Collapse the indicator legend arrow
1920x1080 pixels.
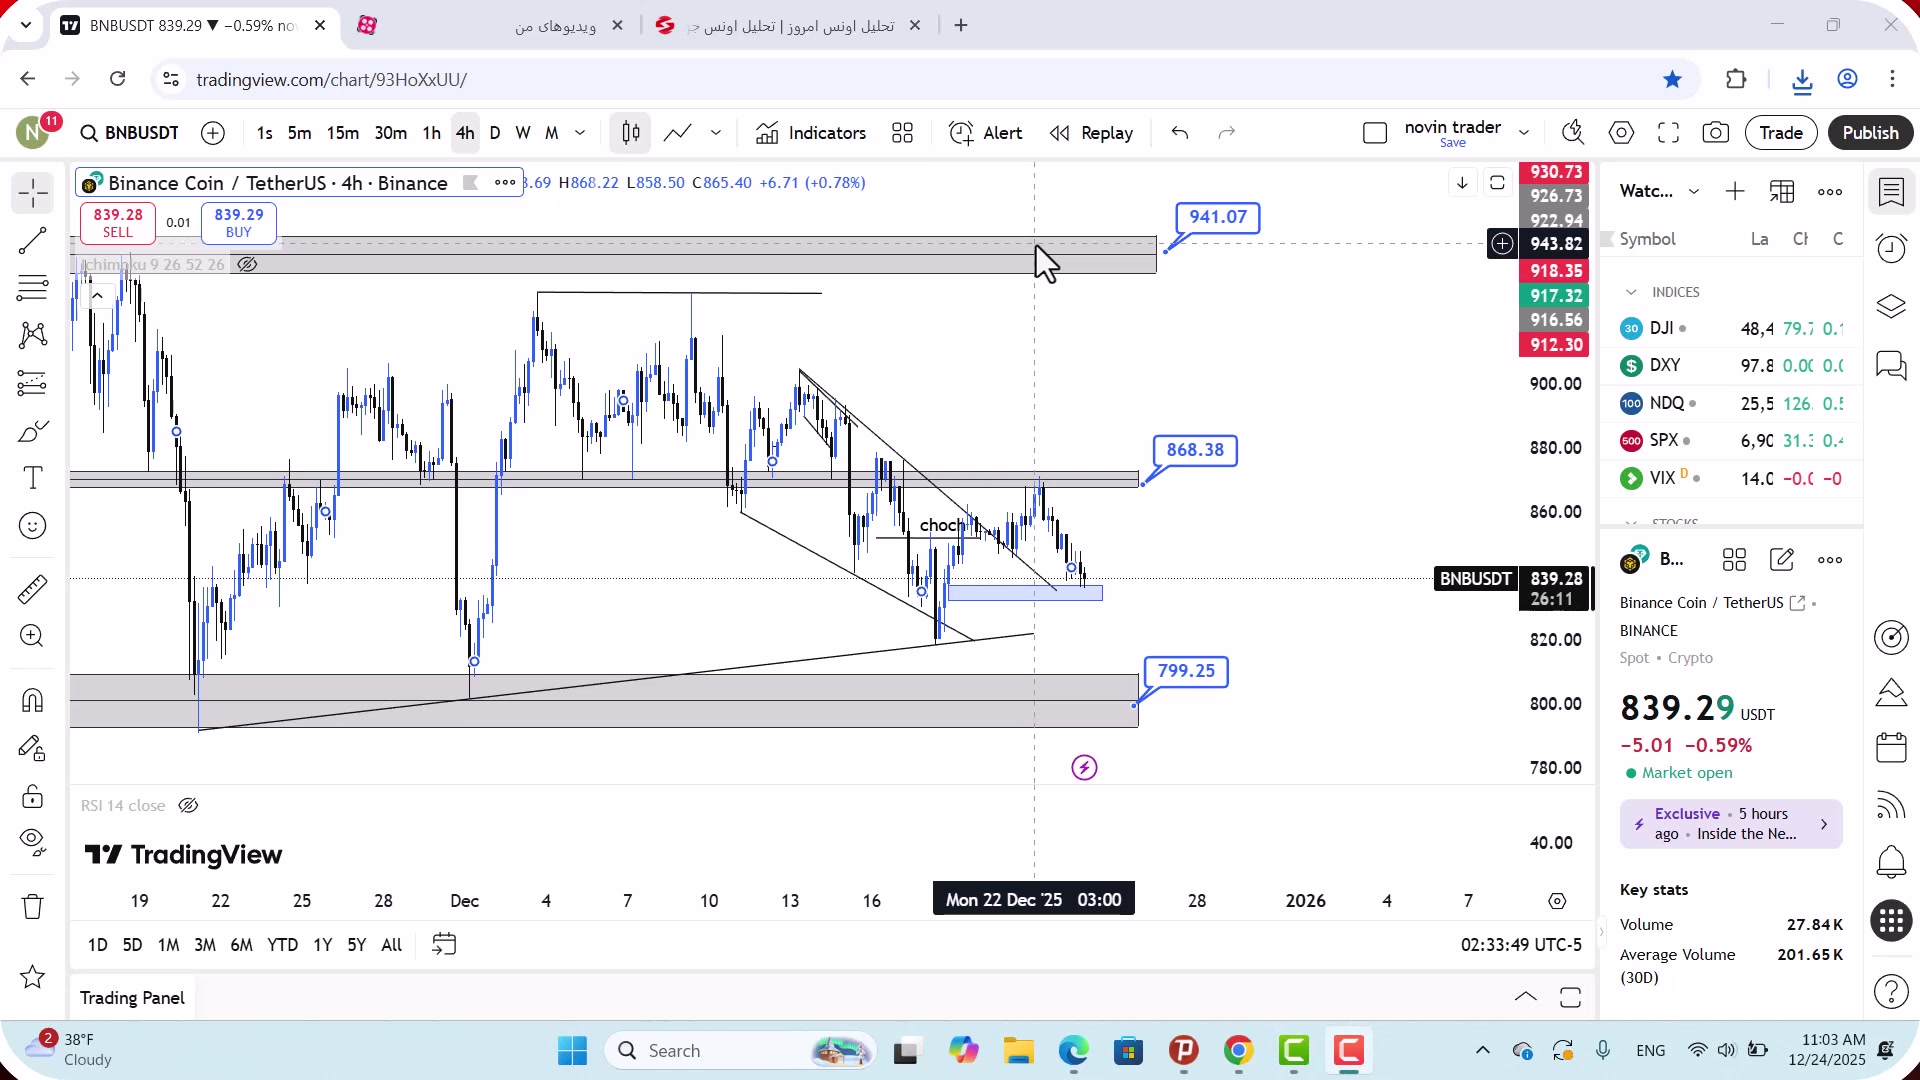(97, 296)
